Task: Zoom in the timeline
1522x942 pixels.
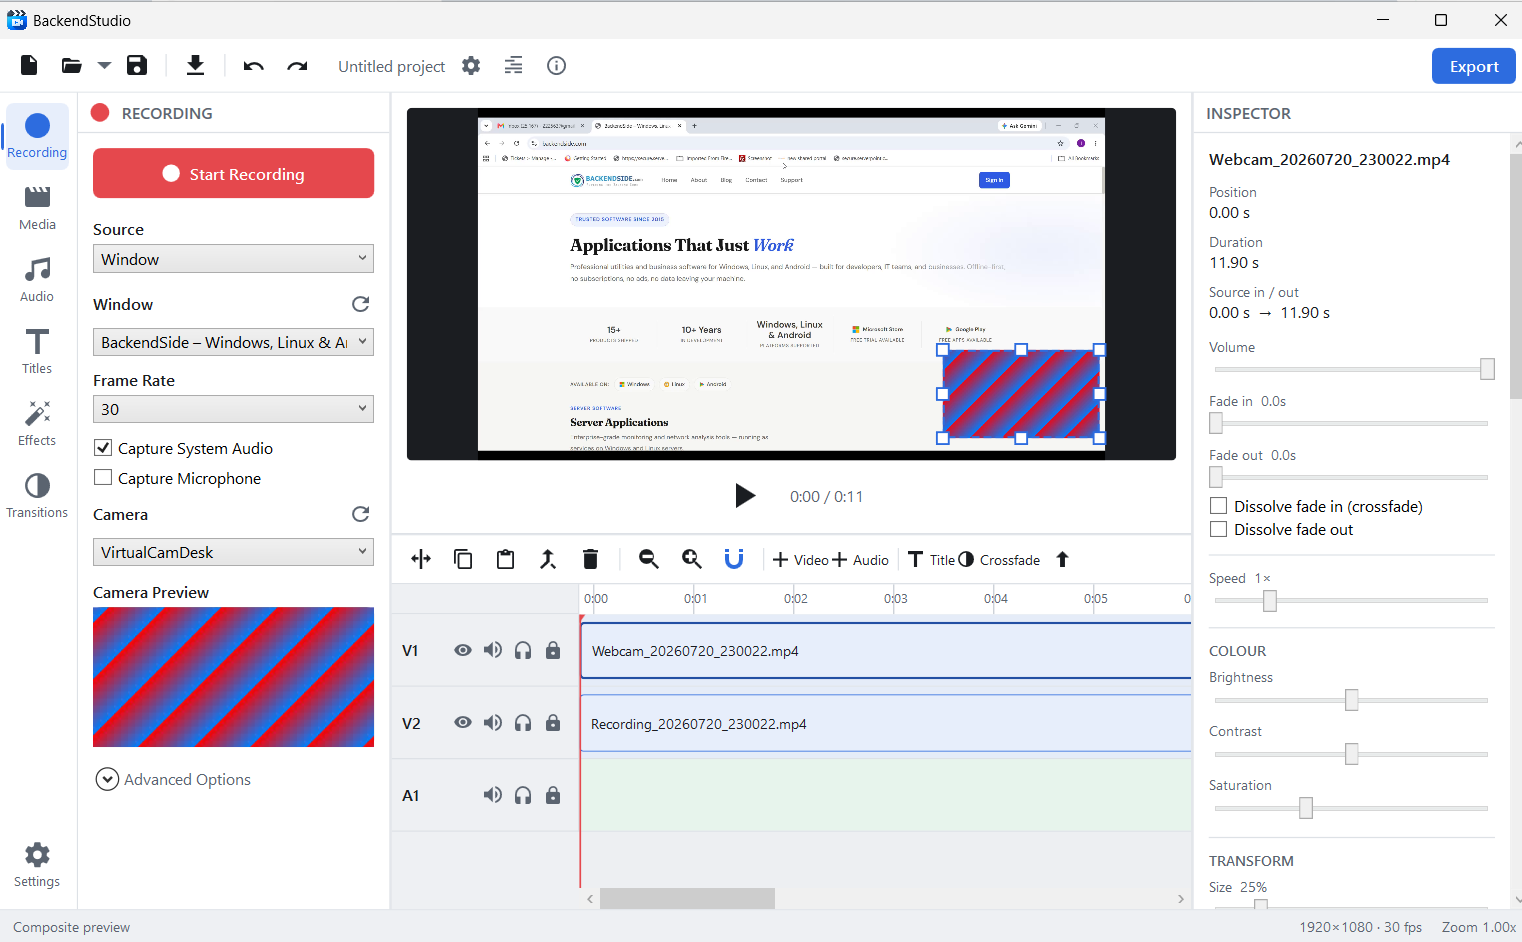Action: pyautogui.click(x=692, y=559)
